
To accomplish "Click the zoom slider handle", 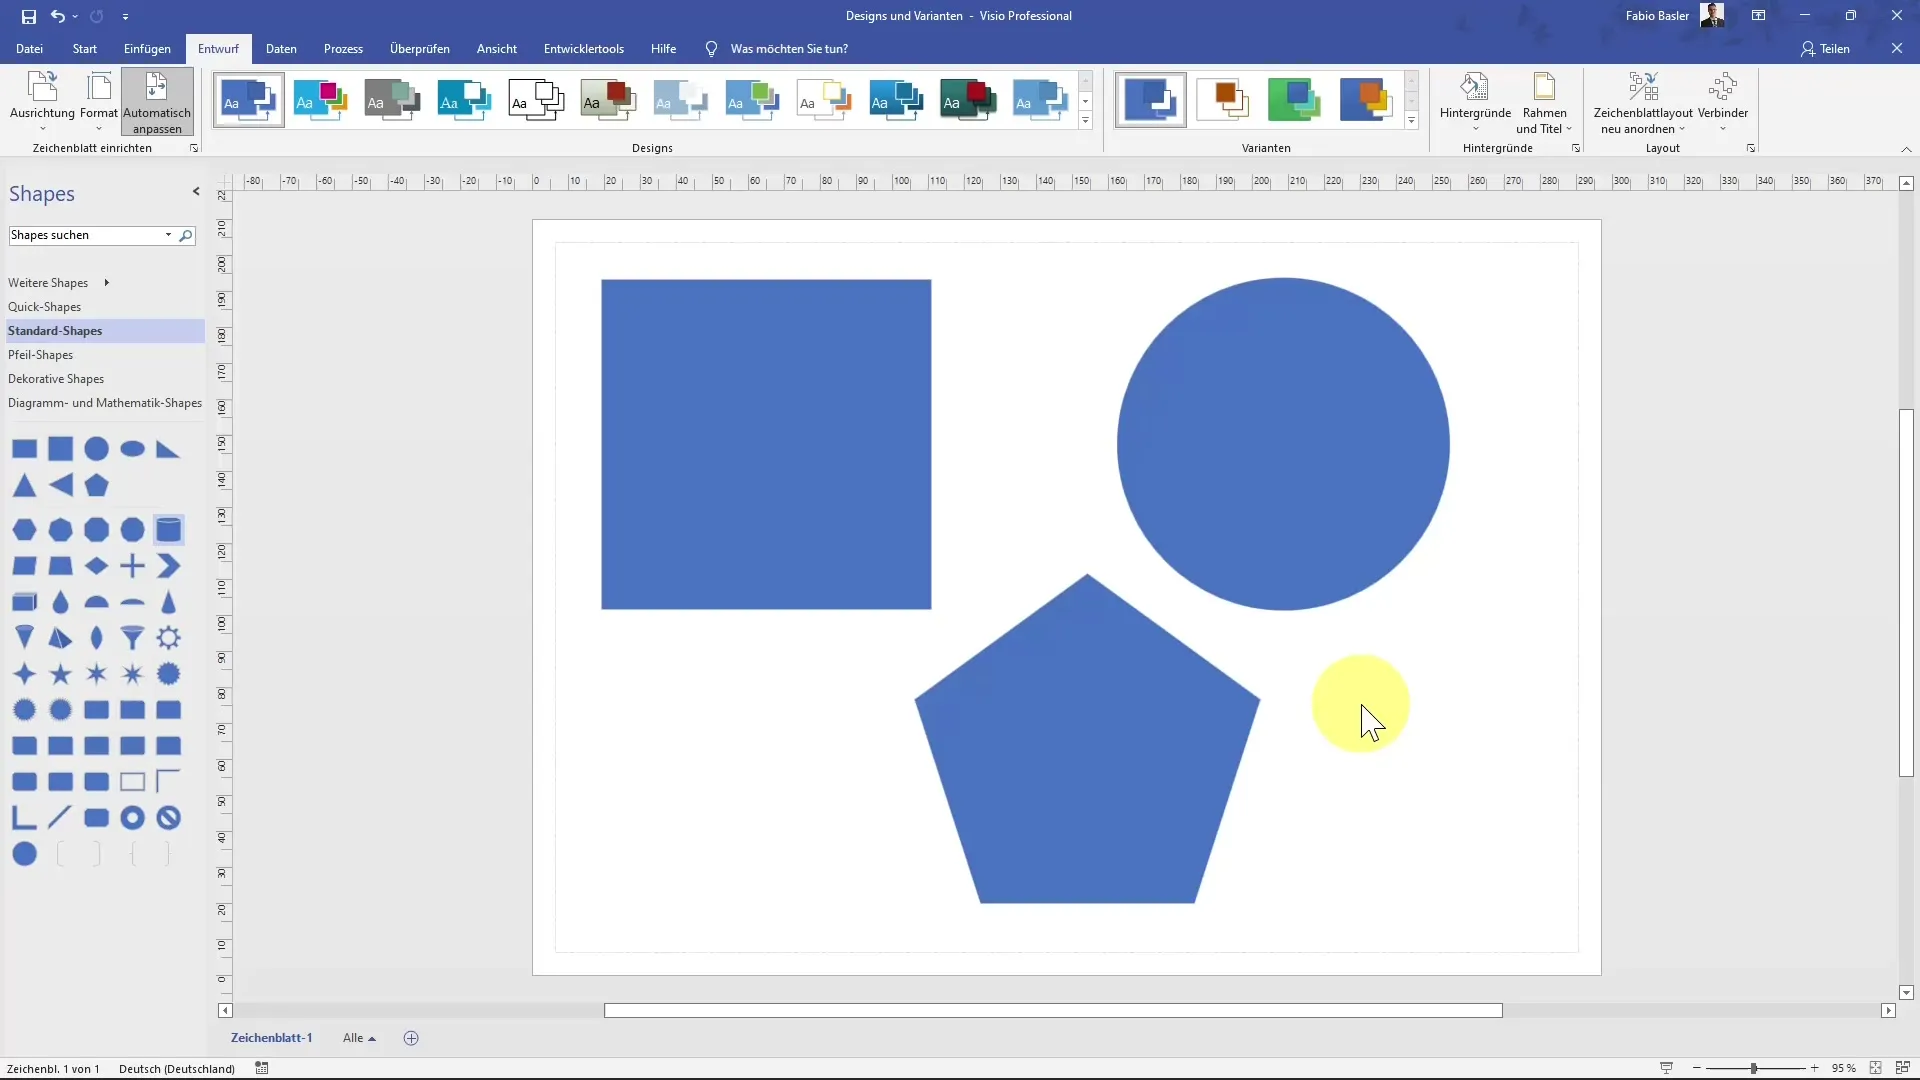I will click(1753, 1068).
